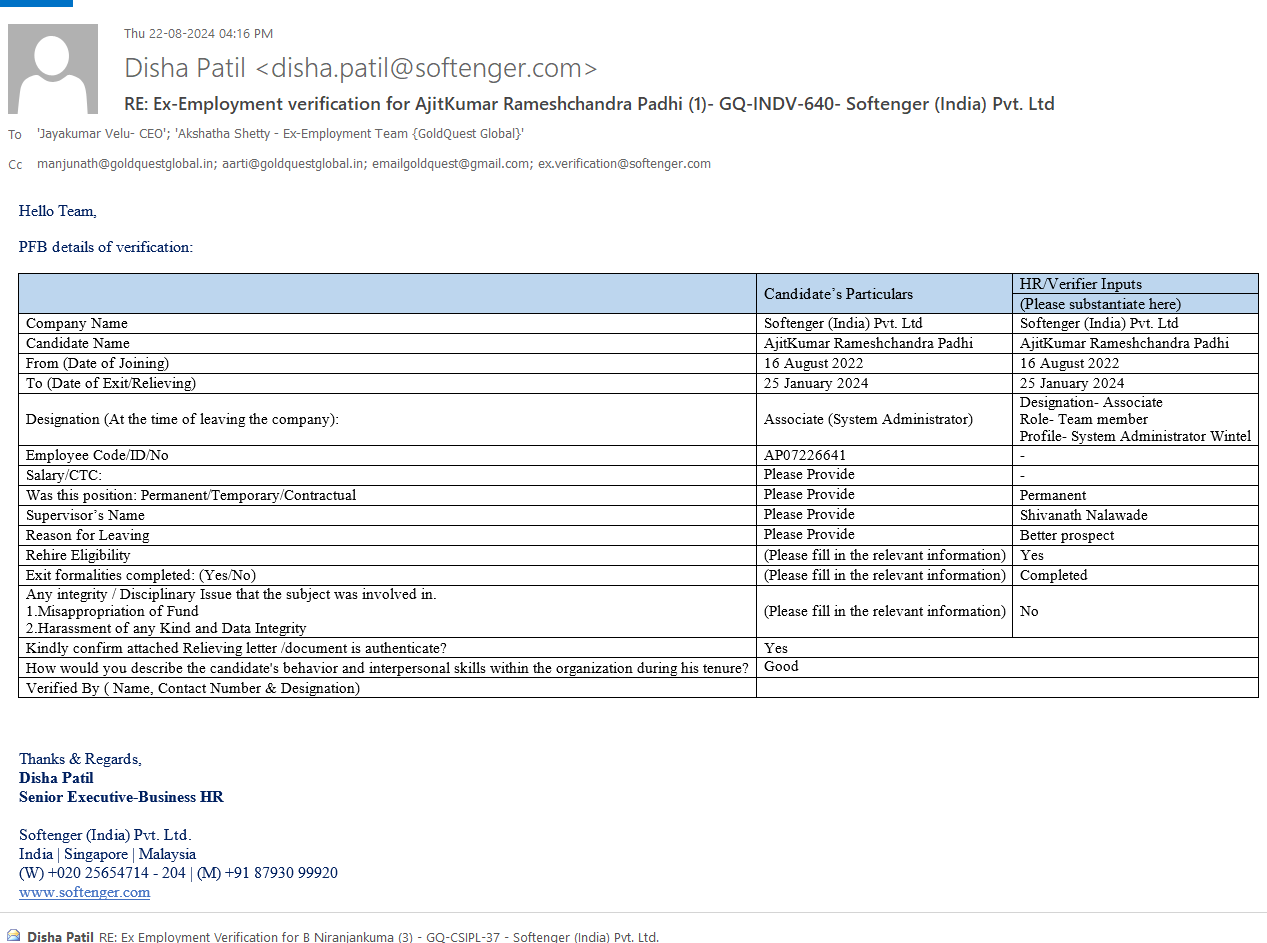Click employee code AP07226641 in the table

pos(804,455)
